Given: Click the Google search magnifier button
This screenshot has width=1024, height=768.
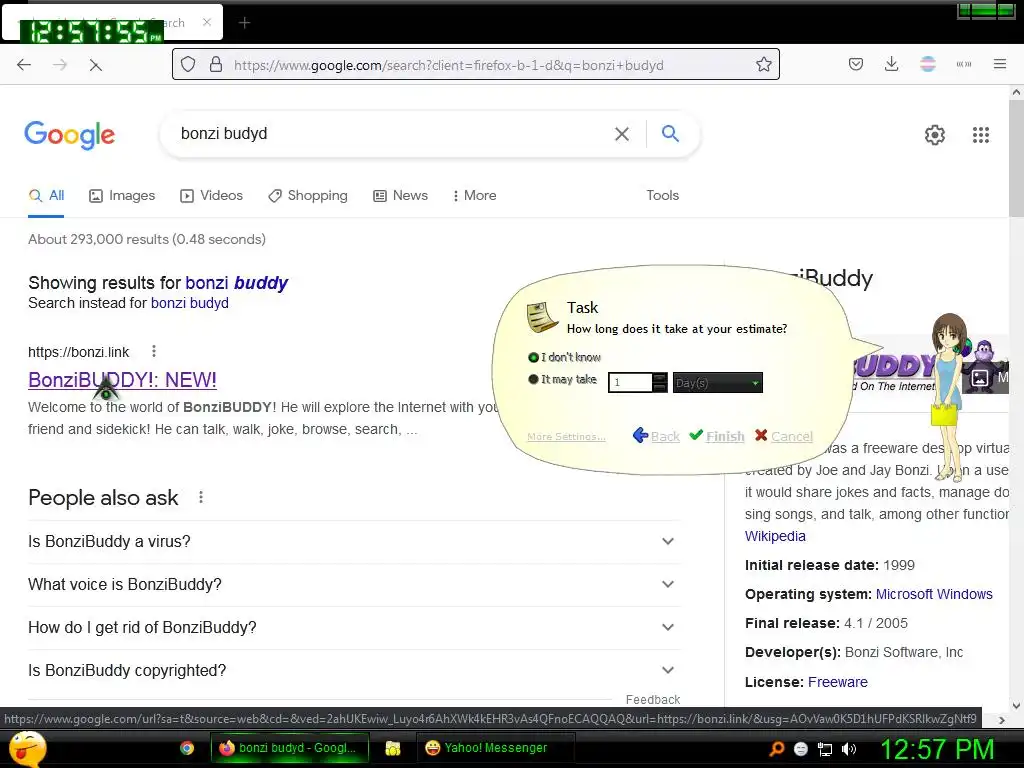Looking at the screenshot, I should [x=670, y=134].
